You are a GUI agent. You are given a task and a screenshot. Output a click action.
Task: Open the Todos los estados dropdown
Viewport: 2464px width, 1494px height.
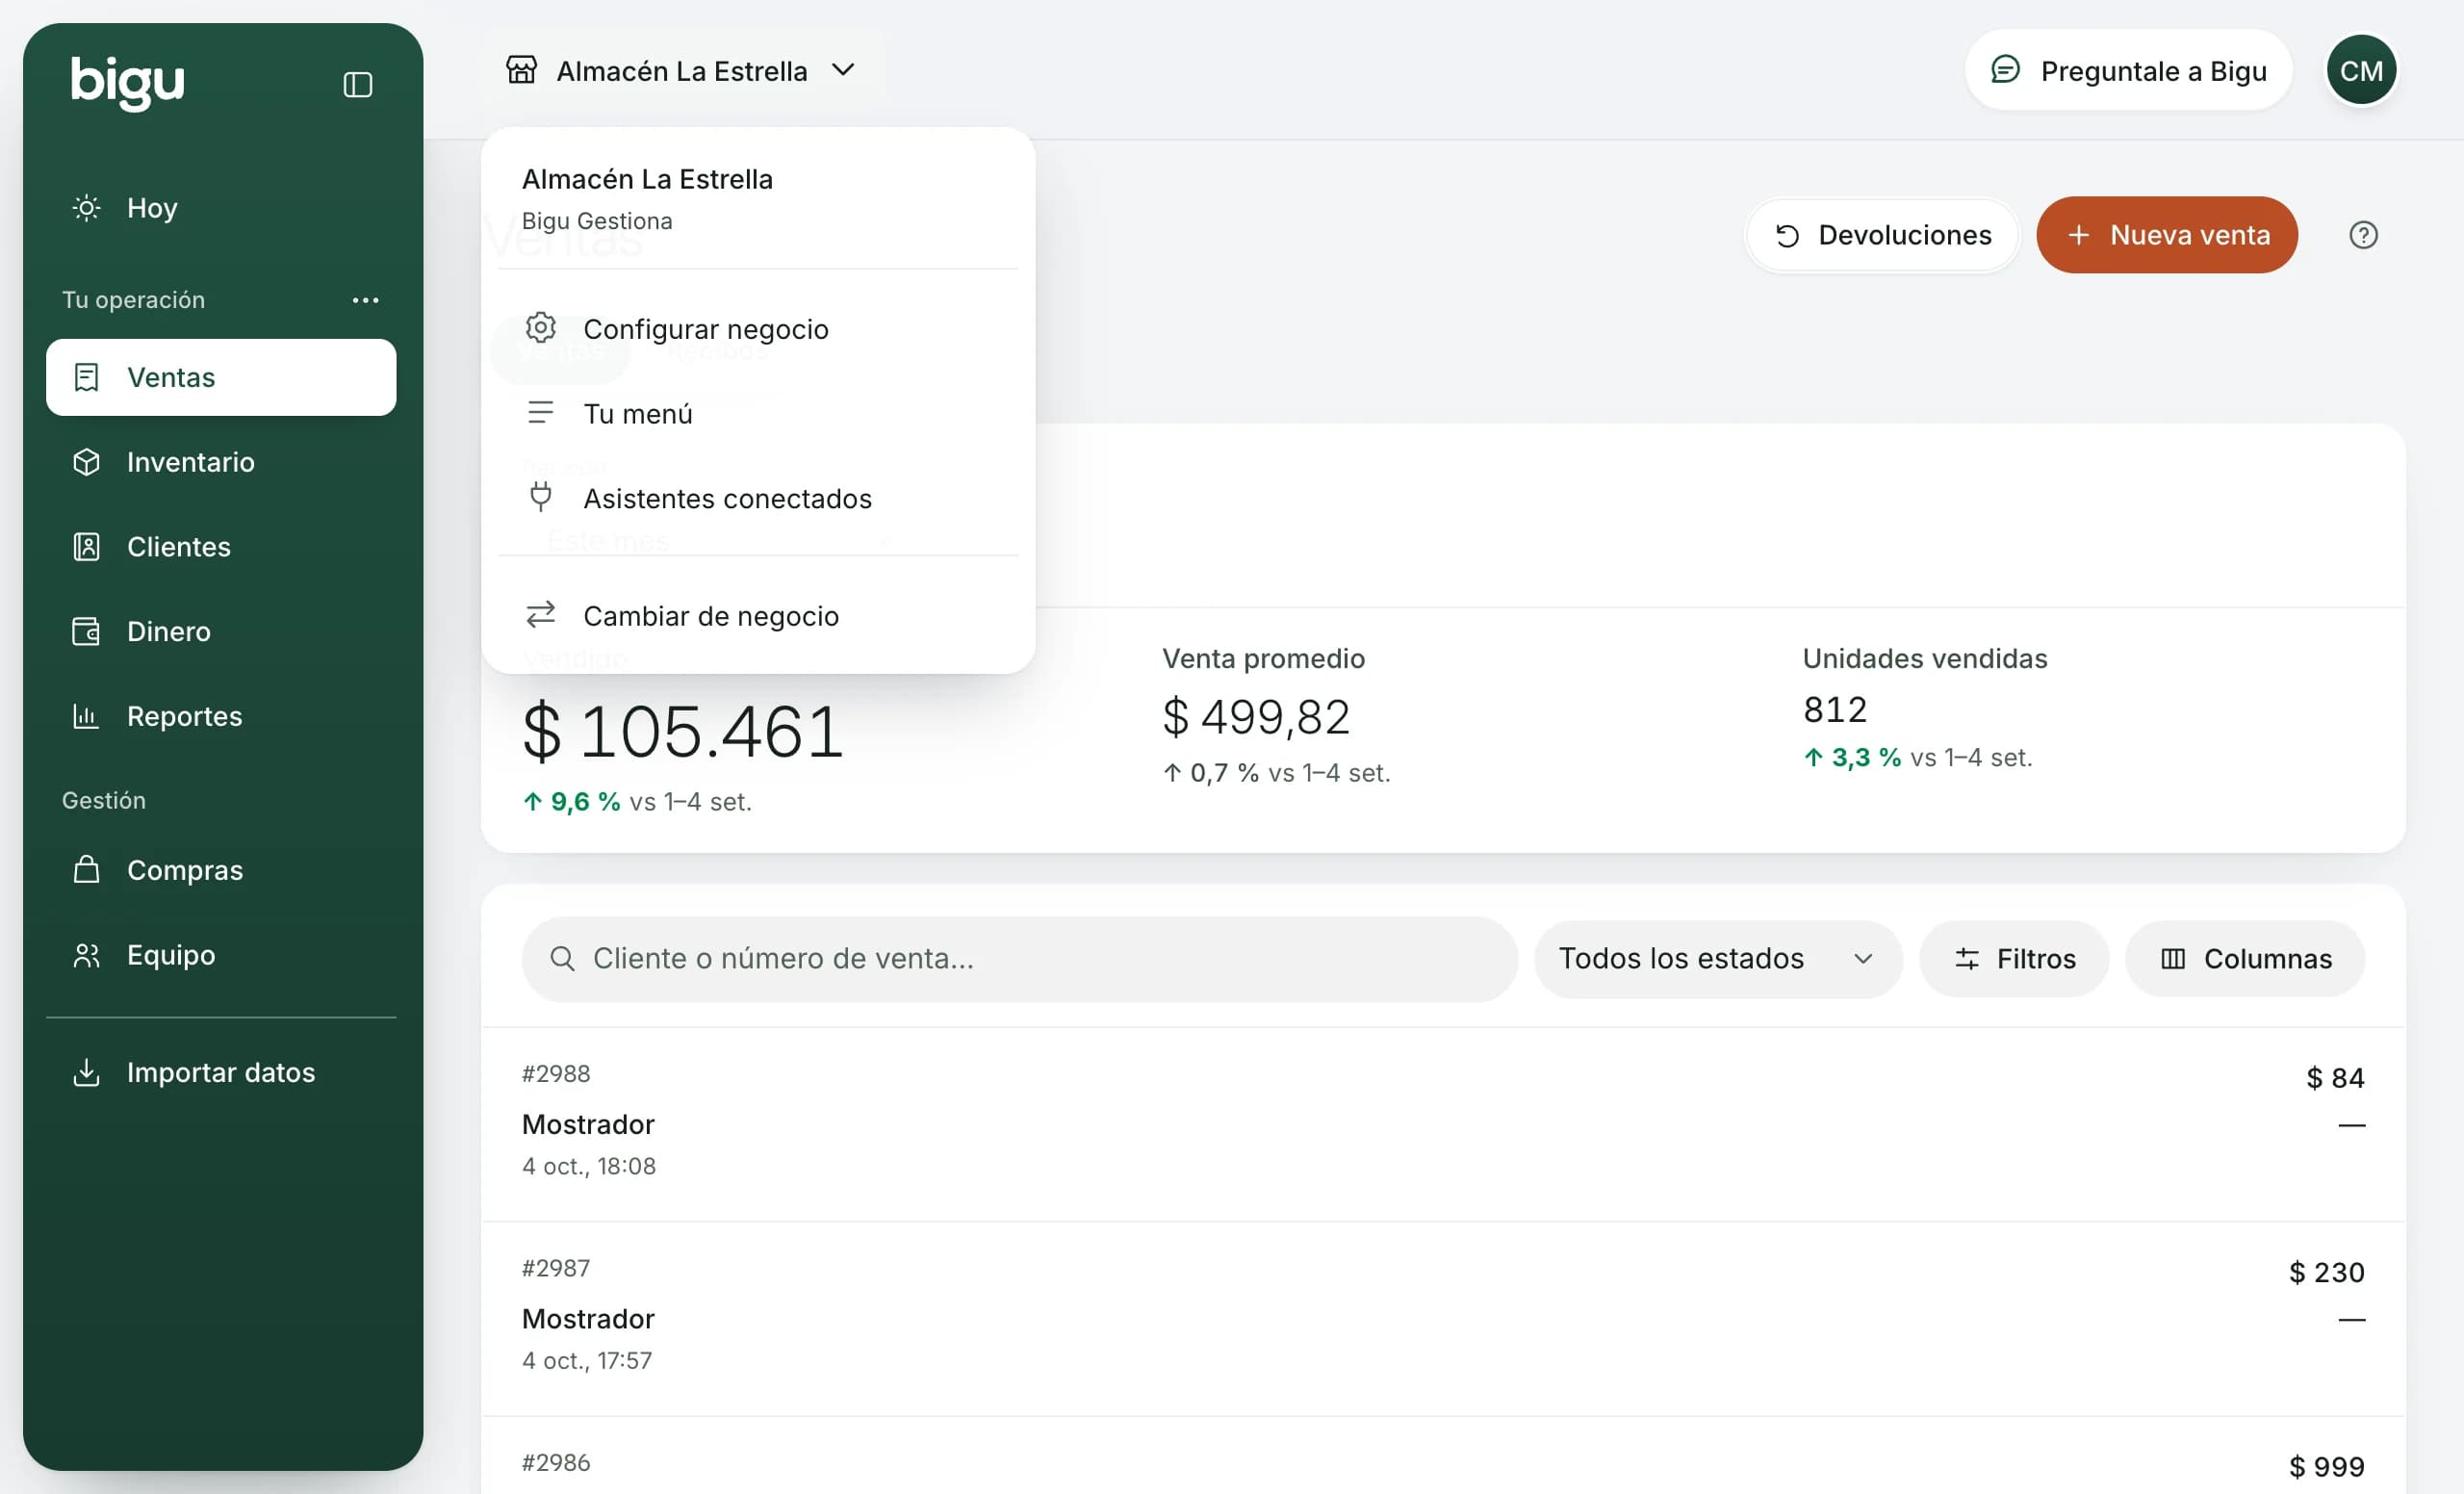coord(1717,959)
